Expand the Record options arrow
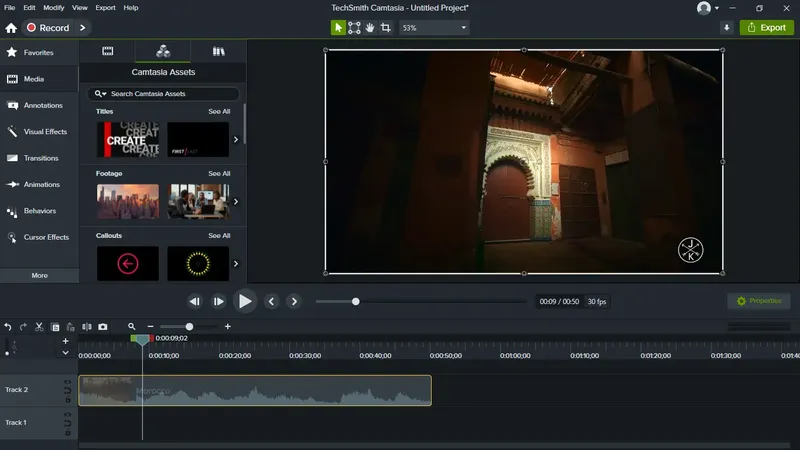This screenshot has height=450, width=800. click(82, 28)
